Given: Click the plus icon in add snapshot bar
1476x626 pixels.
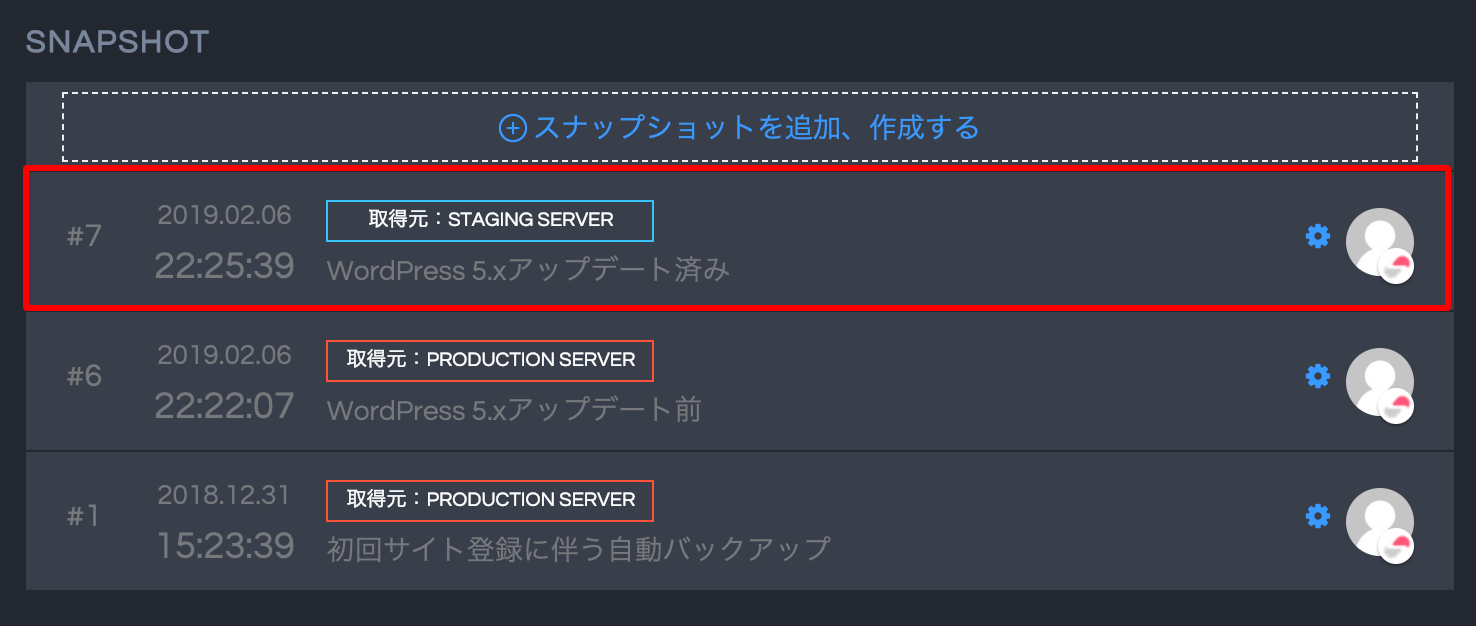Looking at the screenshot, I should click(x=512, y=128).
